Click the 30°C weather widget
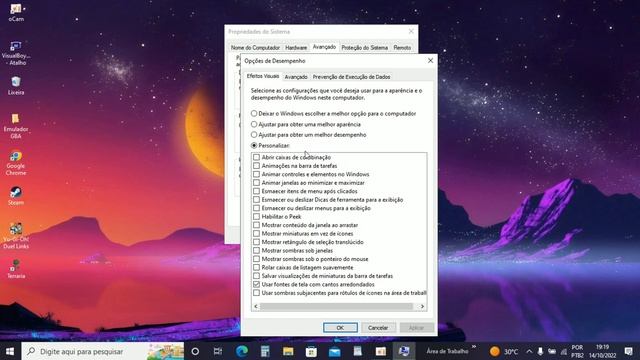This screenshot has width=640, height=360. click(504, 351)
